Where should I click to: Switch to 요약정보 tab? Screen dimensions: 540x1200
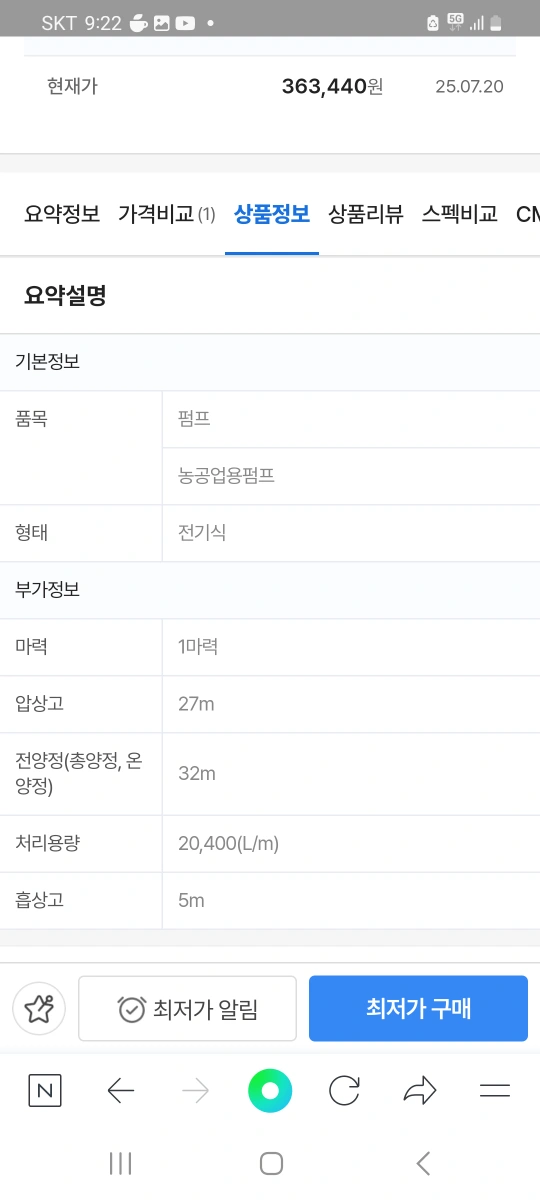(62, 214)
